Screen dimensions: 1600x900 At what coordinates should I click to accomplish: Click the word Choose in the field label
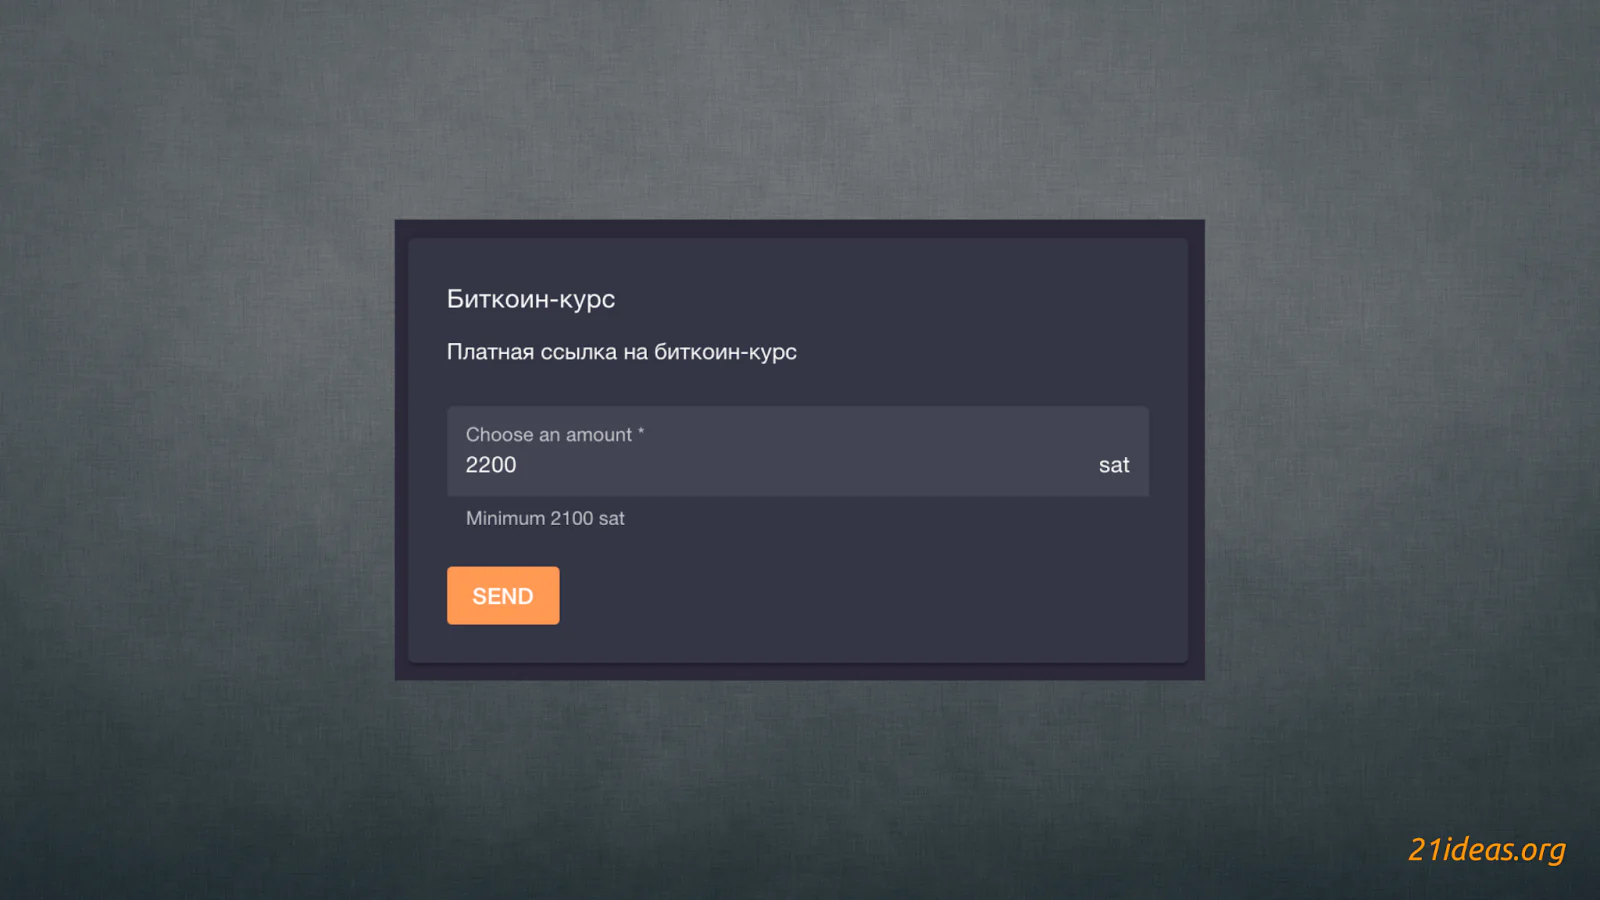pos(499,435)
